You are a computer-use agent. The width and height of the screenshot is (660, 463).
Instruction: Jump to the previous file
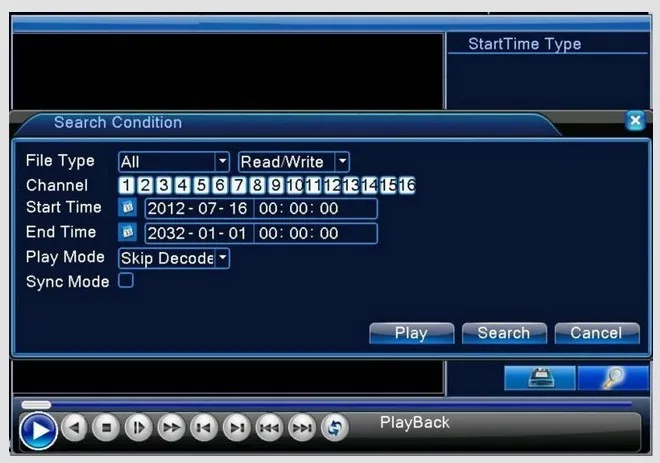point(269,428)
